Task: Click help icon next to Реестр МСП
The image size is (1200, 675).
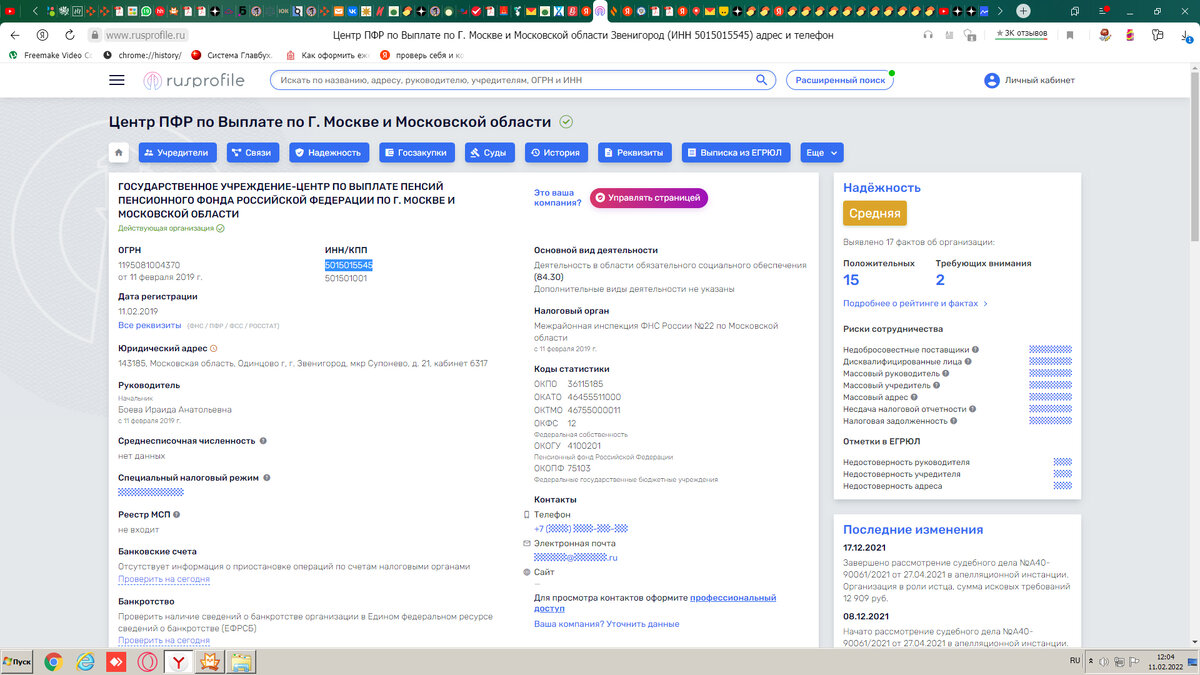Action: [176, 515]
